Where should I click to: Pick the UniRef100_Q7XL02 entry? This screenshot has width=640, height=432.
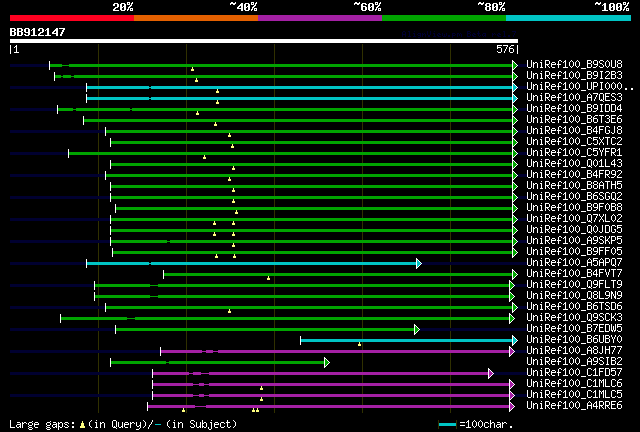point(574,219)
